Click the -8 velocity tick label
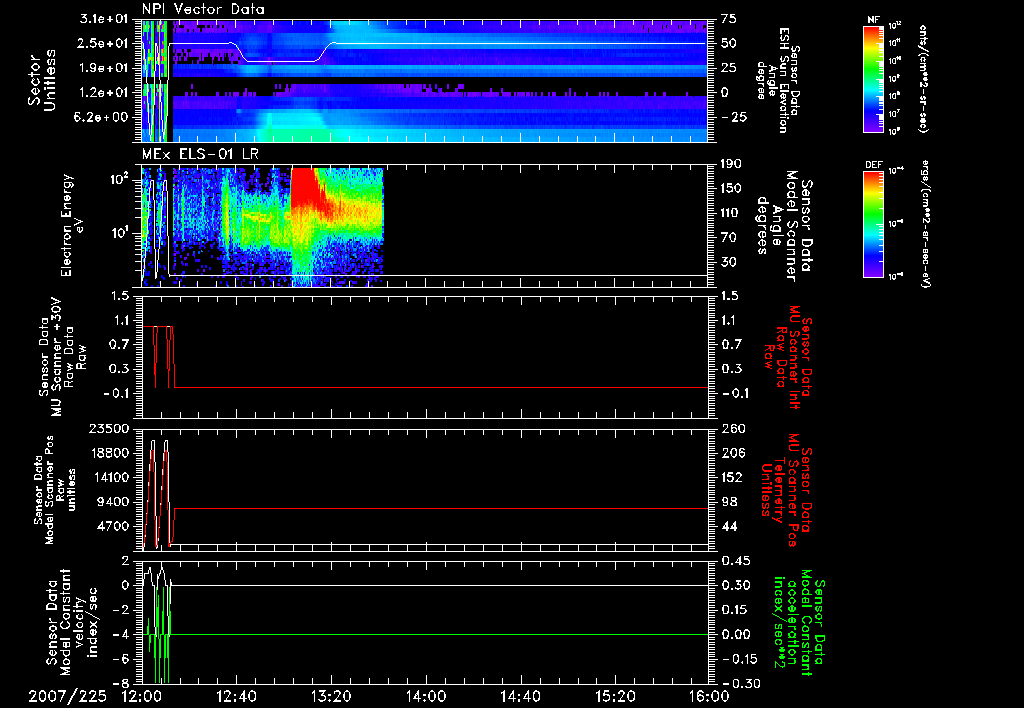The width and height of the screenshot is (1024, 708). pyautogui.click(x=121, y=683)
